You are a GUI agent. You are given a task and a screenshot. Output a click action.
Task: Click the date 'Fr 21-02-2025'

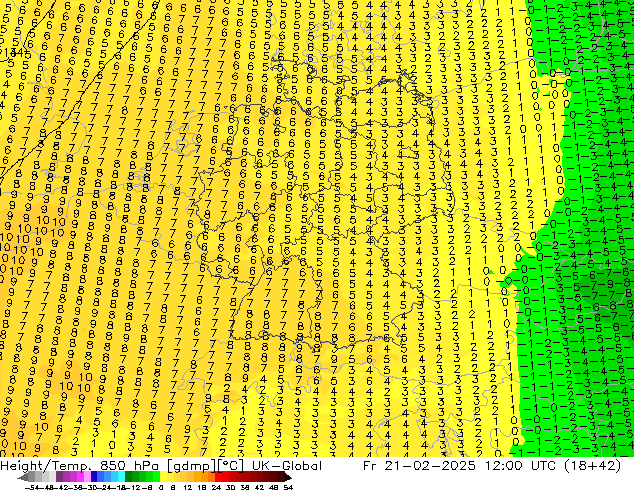pyautogui.click(x=419, y=466)
